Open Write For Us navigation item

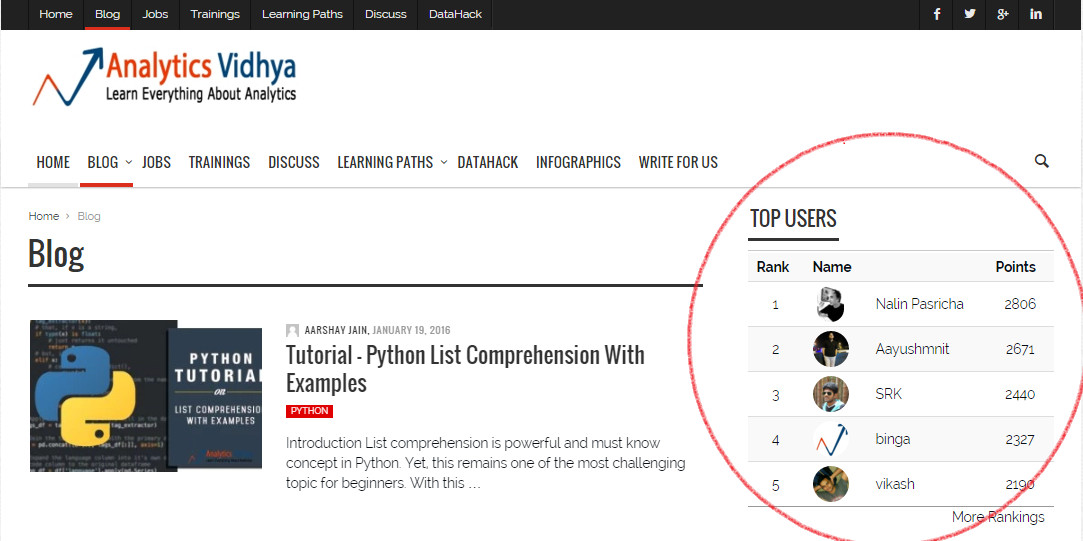tap(678, 162)
